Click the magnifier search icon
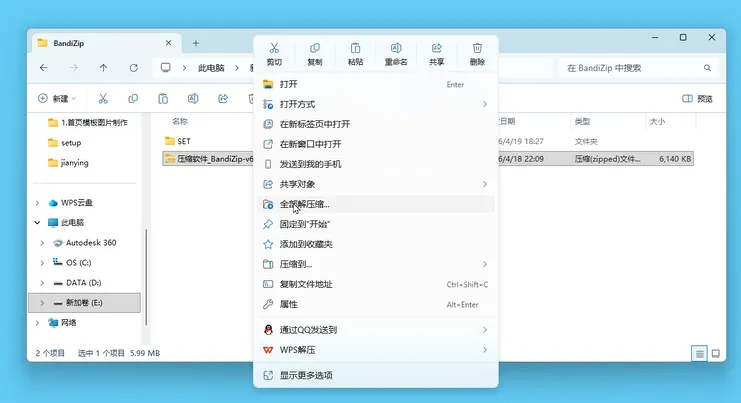 [x=707, y=68]
